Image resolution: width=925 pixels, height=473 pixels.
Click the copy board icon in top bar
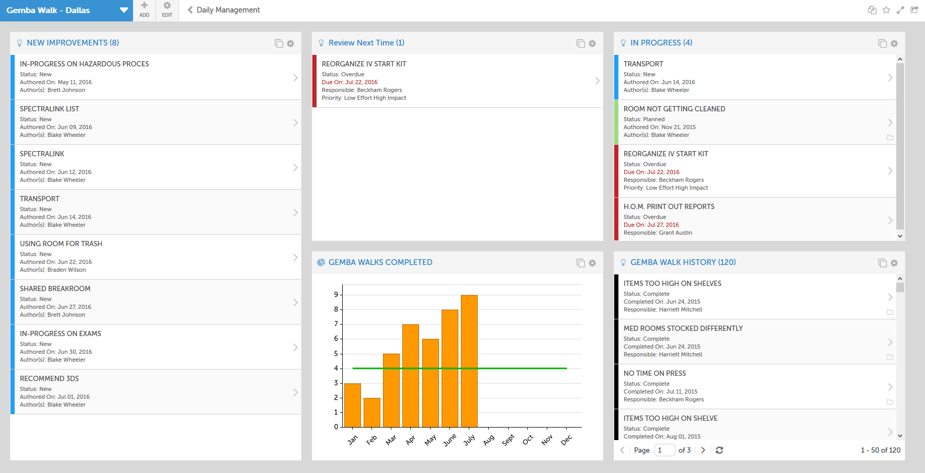(x=872, y=10)
